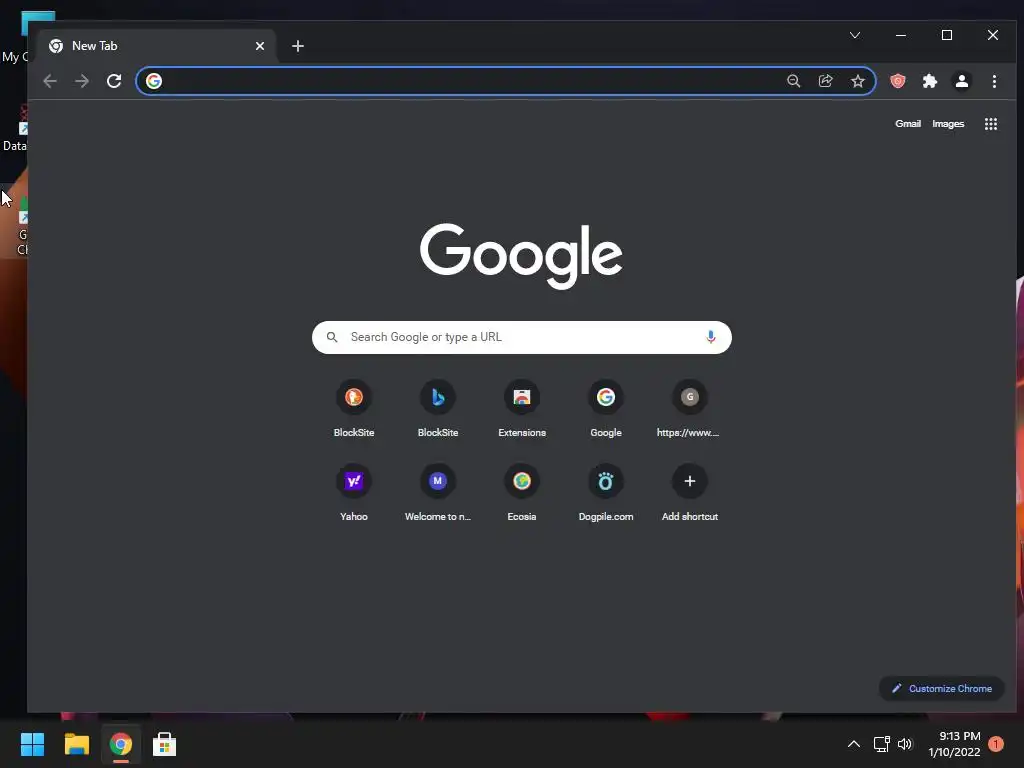Open the notification badge showing 1
The width and height of the screenshot is (1024, 768).
(996, 744)
